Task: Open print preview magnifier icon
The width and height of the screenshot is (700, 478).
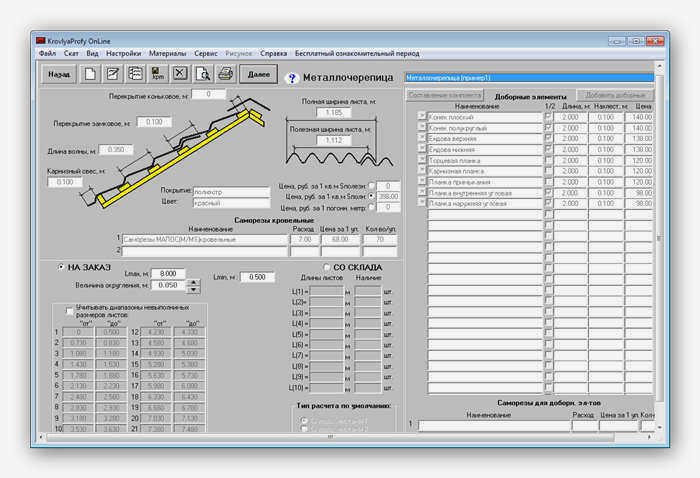Action: (203, 74)
